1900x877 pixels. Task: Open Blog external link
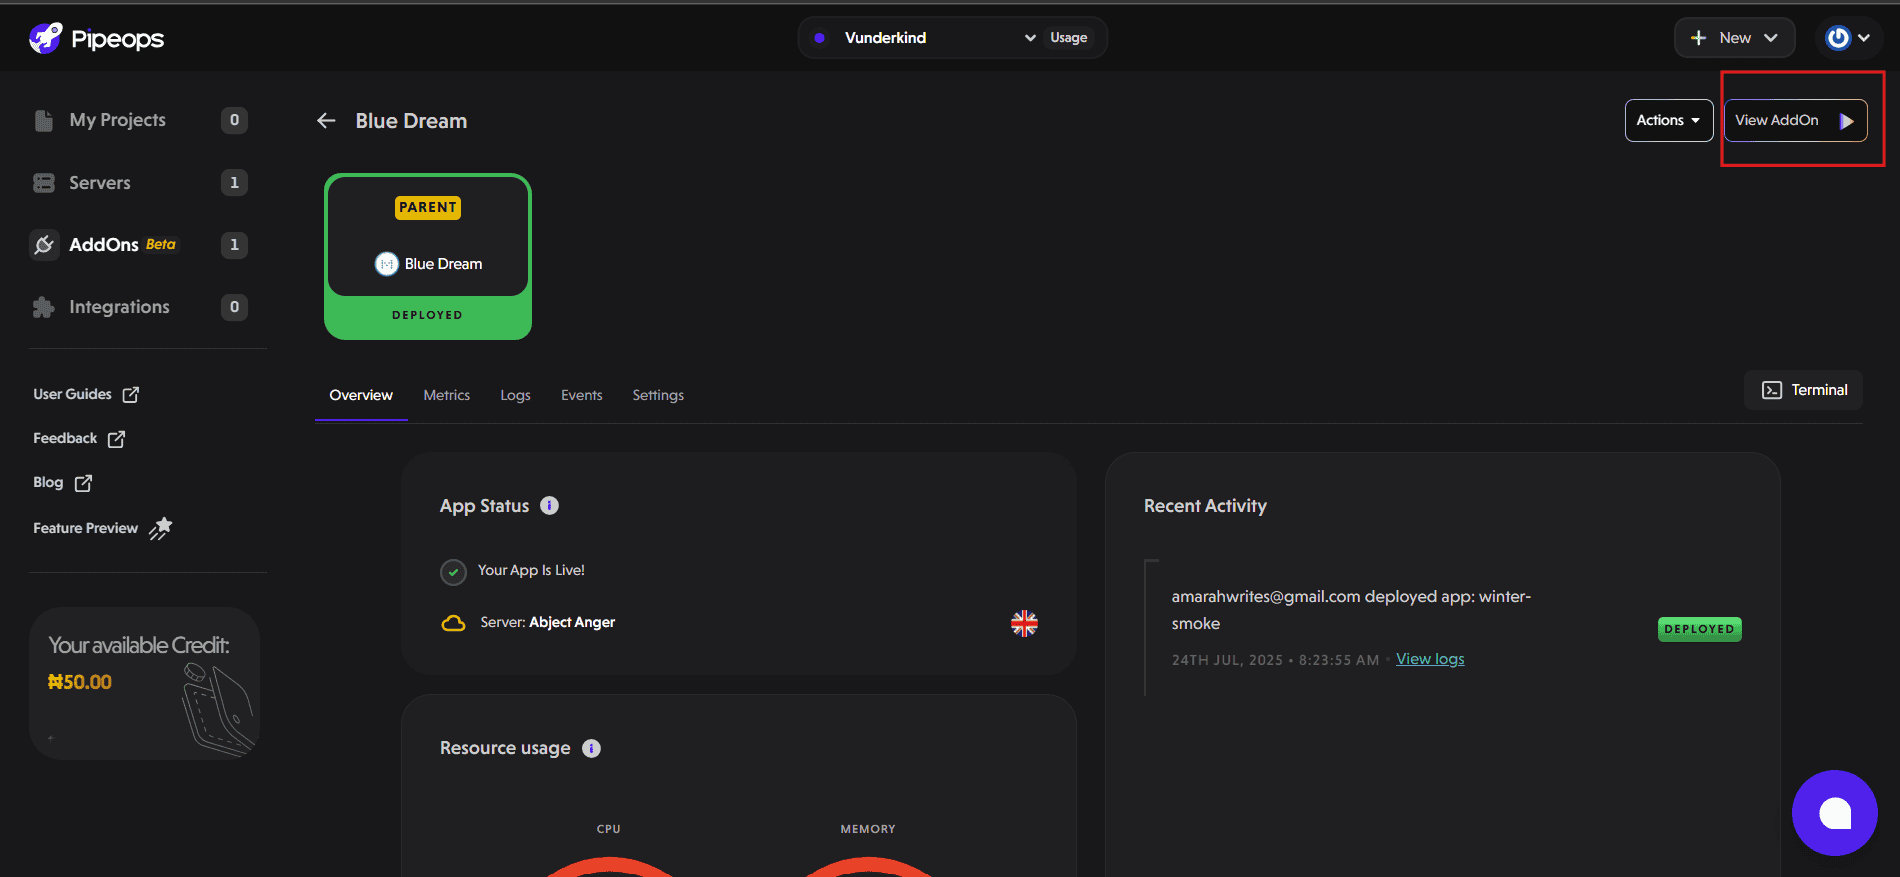(x=62, y=482)
